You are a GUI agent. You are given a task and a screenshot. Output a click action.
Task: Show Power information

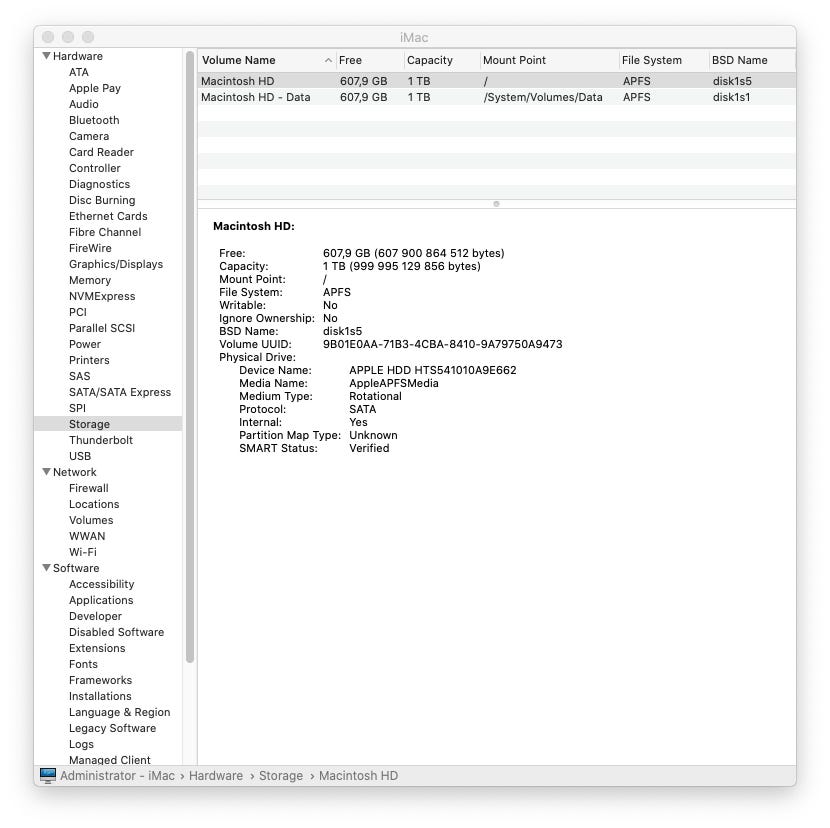point(85,344)
